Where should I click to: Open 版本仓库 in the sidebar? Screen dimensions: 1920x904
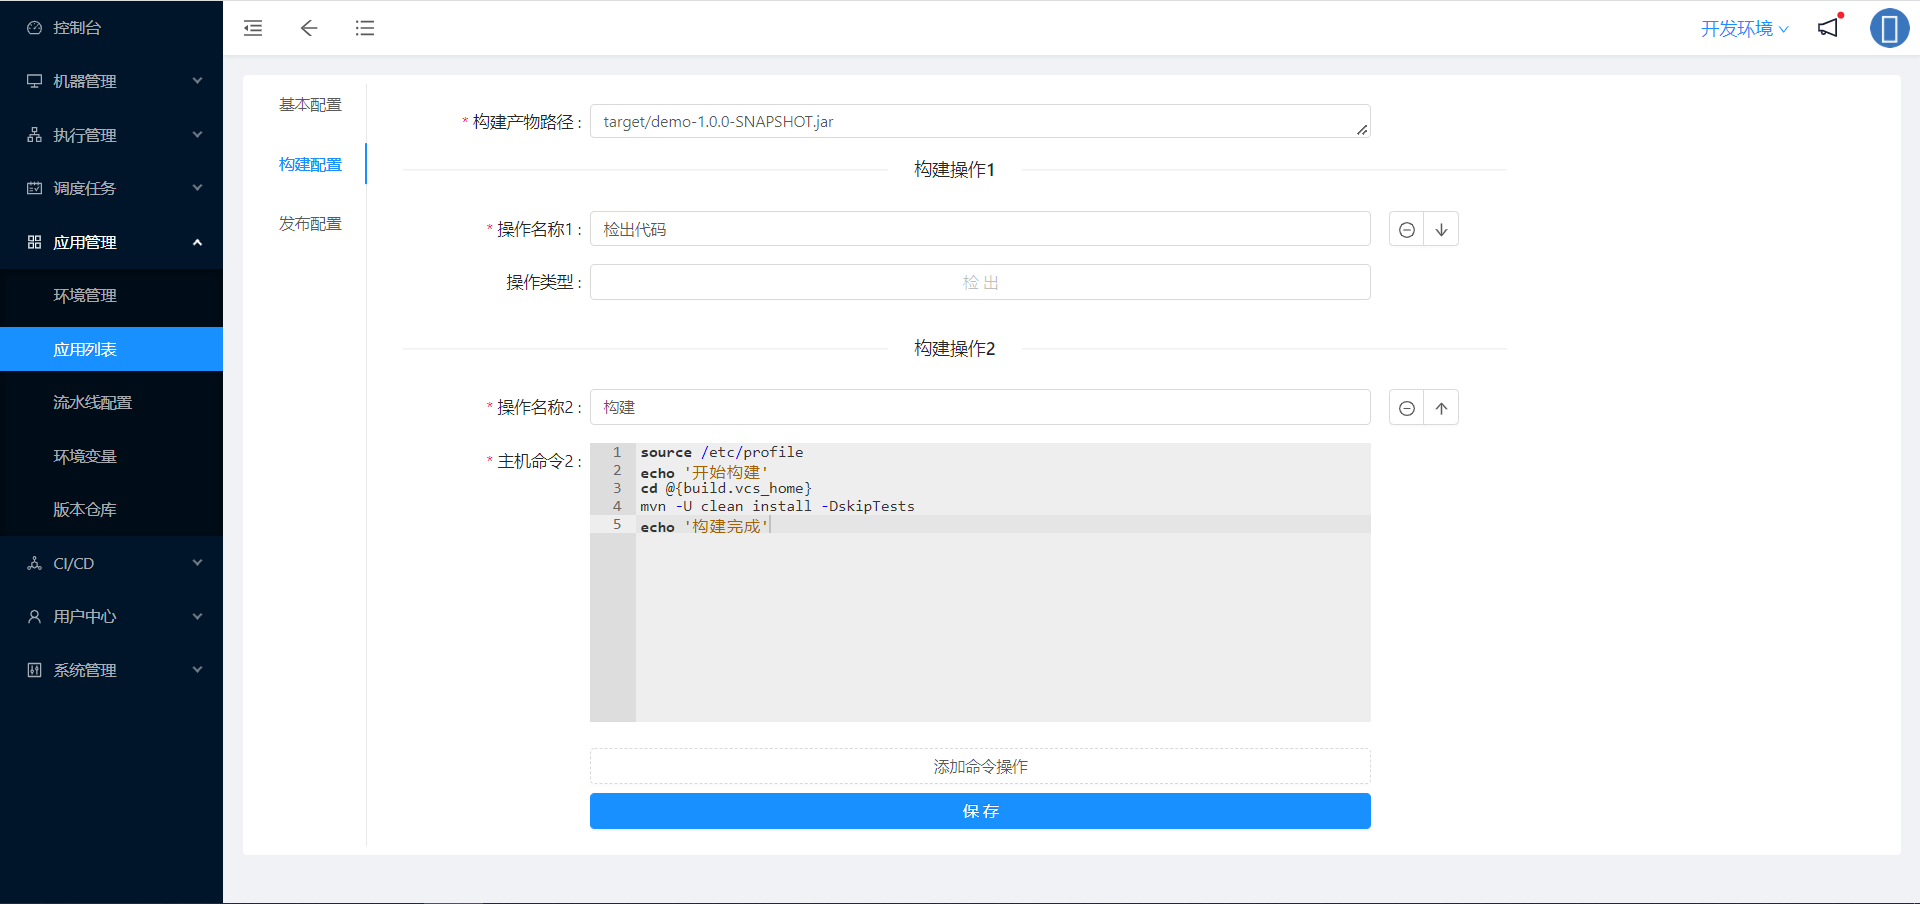coord(111,509)
